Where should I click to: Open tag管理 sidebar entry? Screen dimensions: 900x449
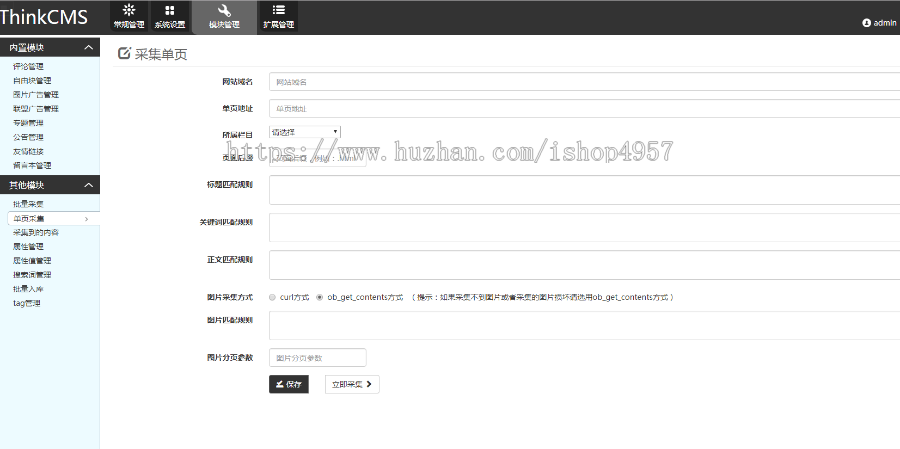pos(26,303)
